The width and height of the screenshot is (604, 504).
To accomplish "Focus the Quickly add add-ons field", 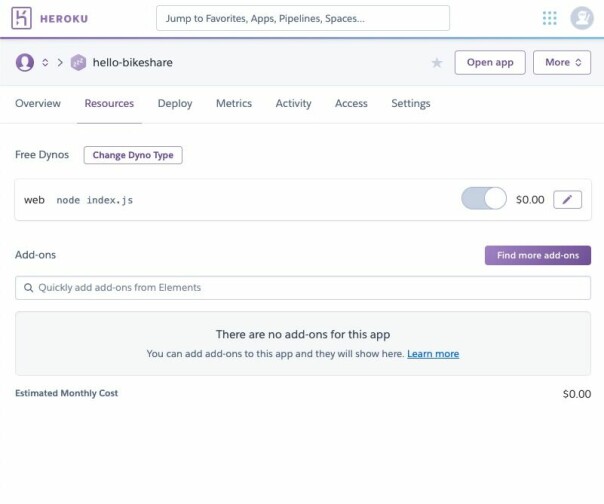I will (303, 287).
